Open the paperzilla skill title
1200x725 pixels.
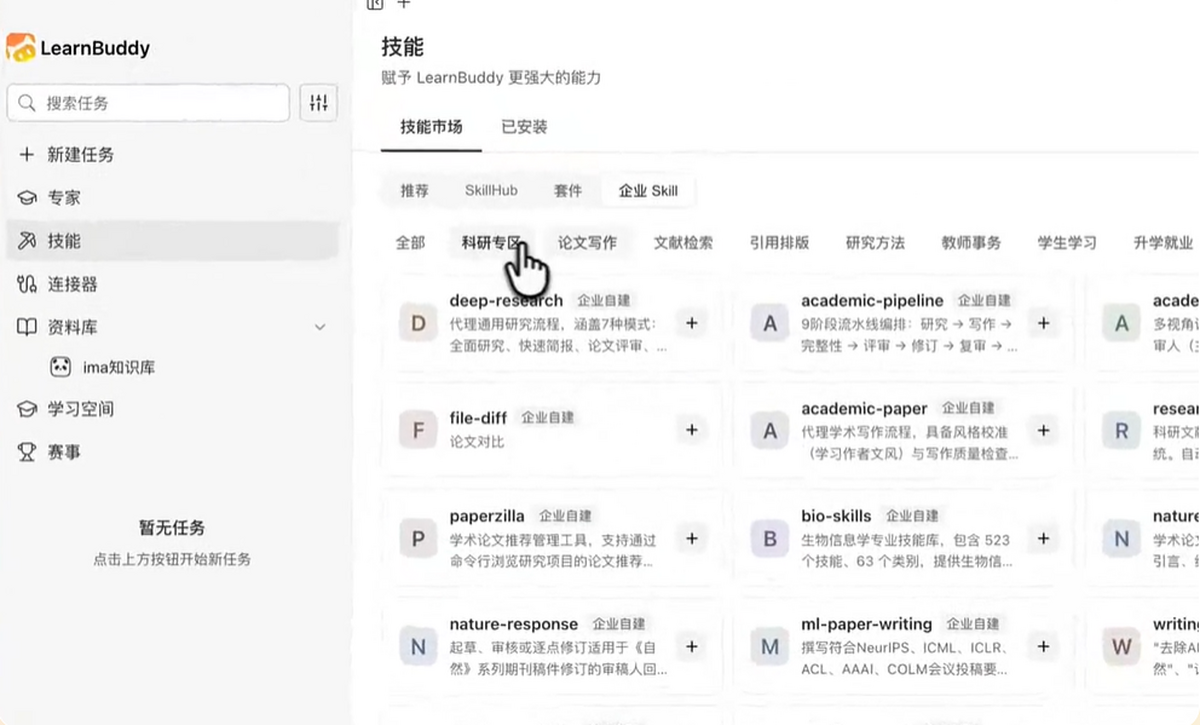[x=487, y=516]
